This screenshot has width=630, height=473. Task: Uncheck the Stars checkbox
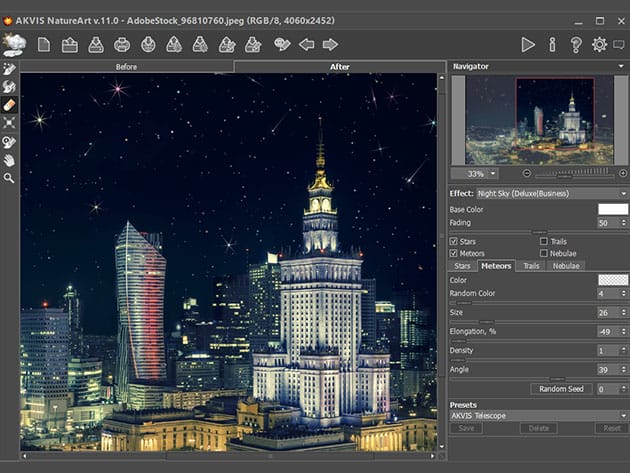point(455,241)
